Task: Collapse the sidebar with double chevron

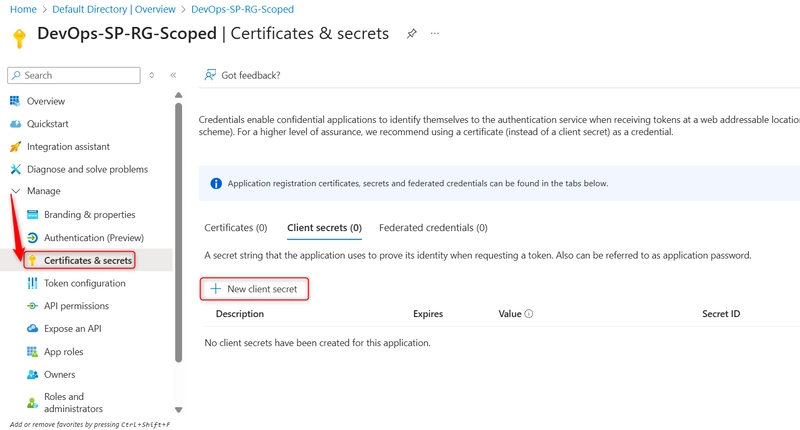Action: 173,75
